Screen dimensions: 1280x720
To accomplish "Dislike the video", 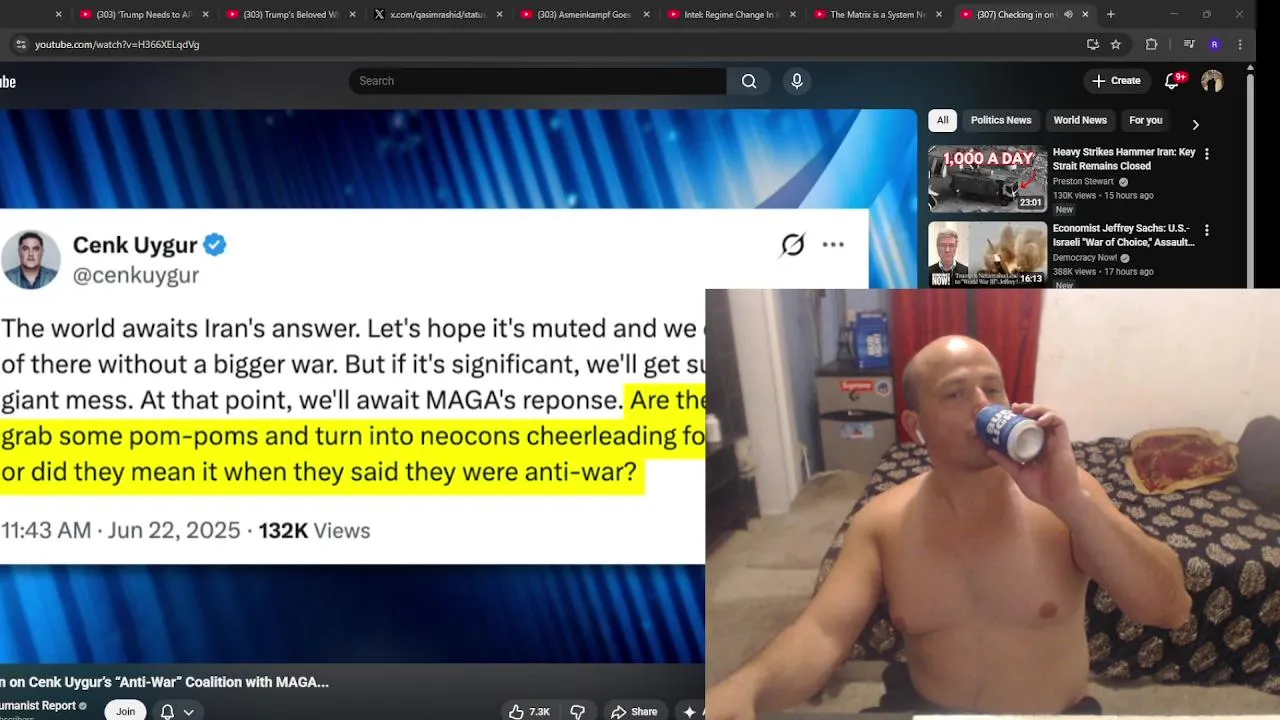I will pos(577,711).
